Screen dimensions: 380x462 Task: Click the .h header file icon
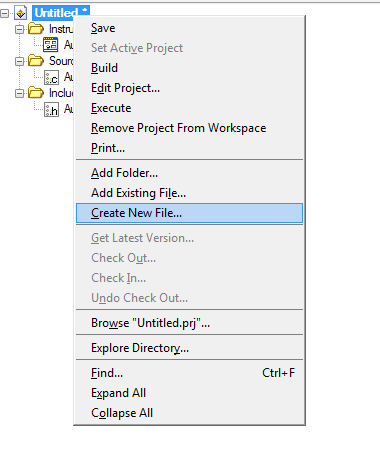(51, 109)
